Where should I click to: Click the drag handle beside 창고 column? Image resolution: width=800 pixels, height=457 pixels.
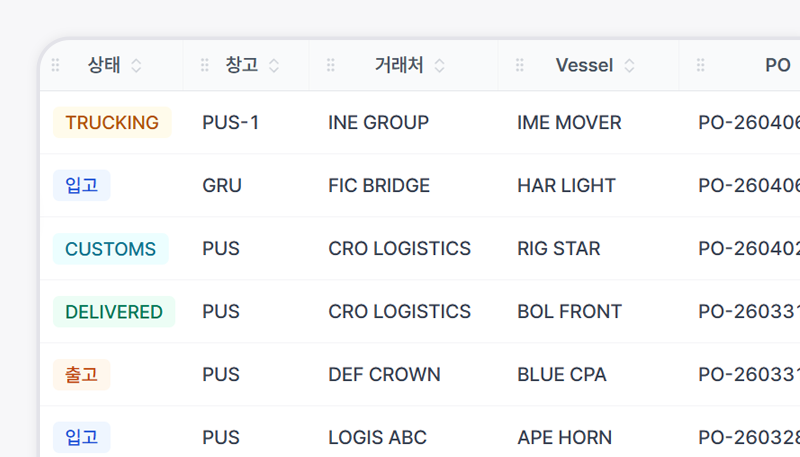point(205,65)
